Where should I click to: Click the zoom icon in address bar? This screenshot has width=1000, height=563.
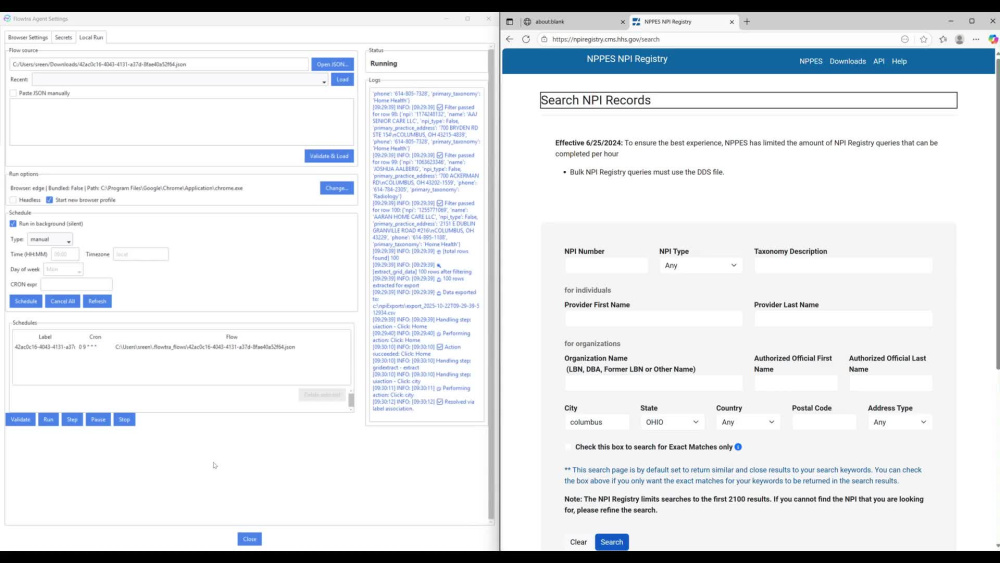[904, 39]
